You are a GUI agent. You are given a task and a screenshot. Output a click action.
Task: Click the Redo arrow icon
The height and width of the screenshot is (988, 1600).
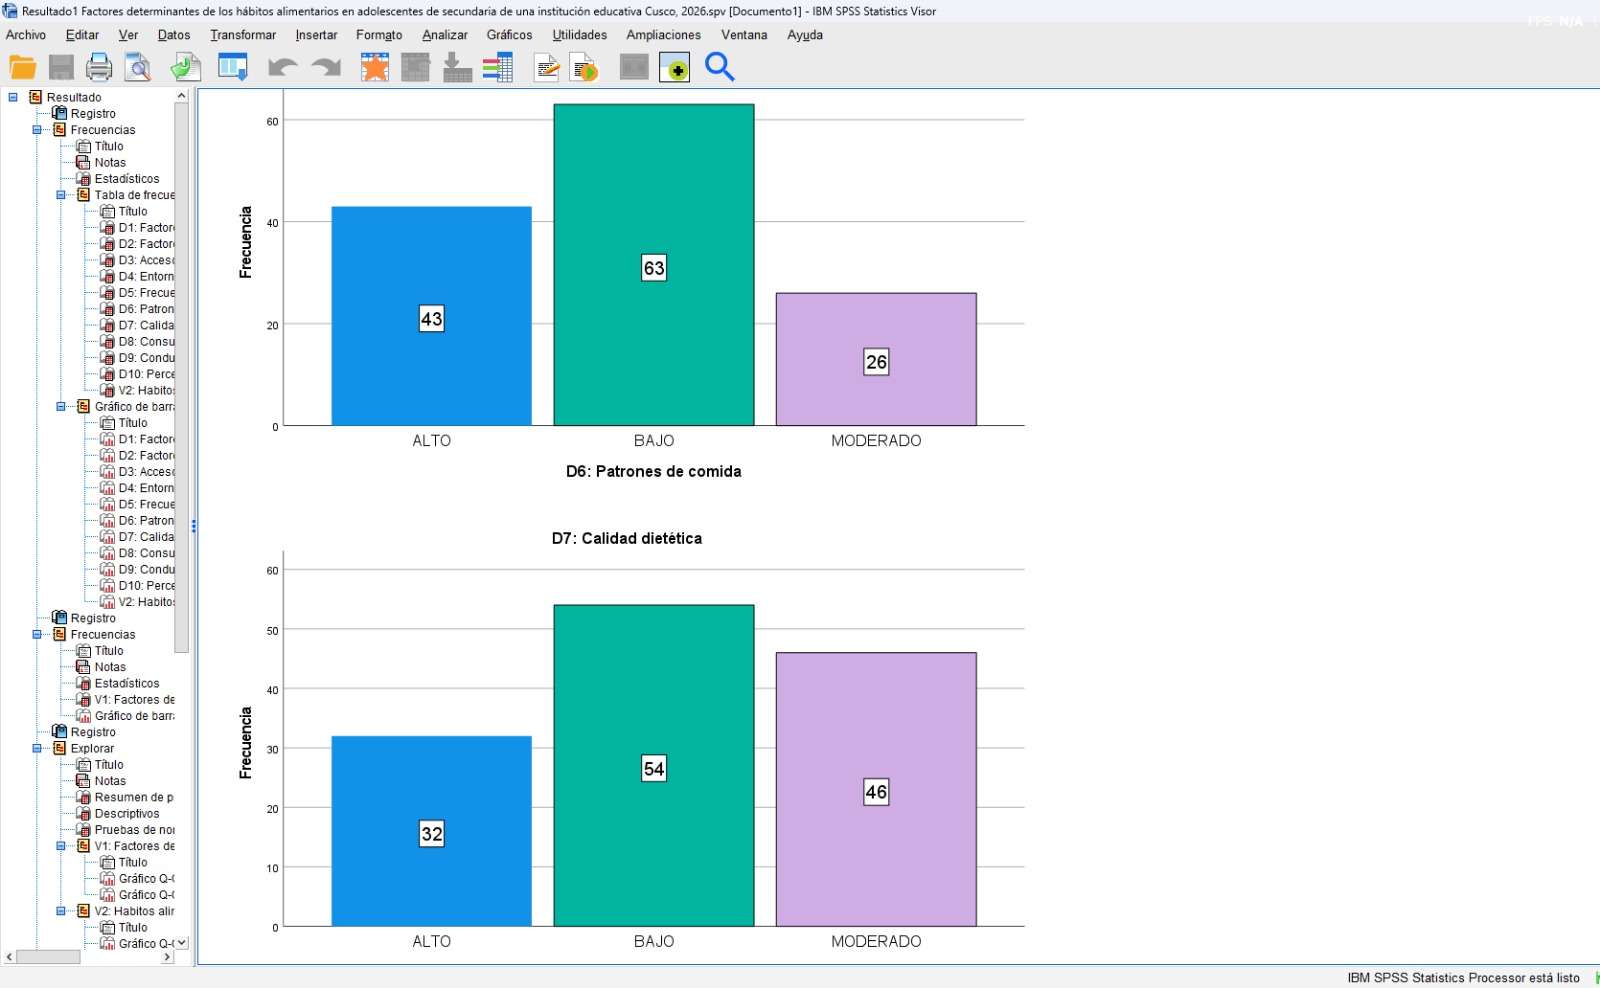pyautogui.click(x=326, y=67)
